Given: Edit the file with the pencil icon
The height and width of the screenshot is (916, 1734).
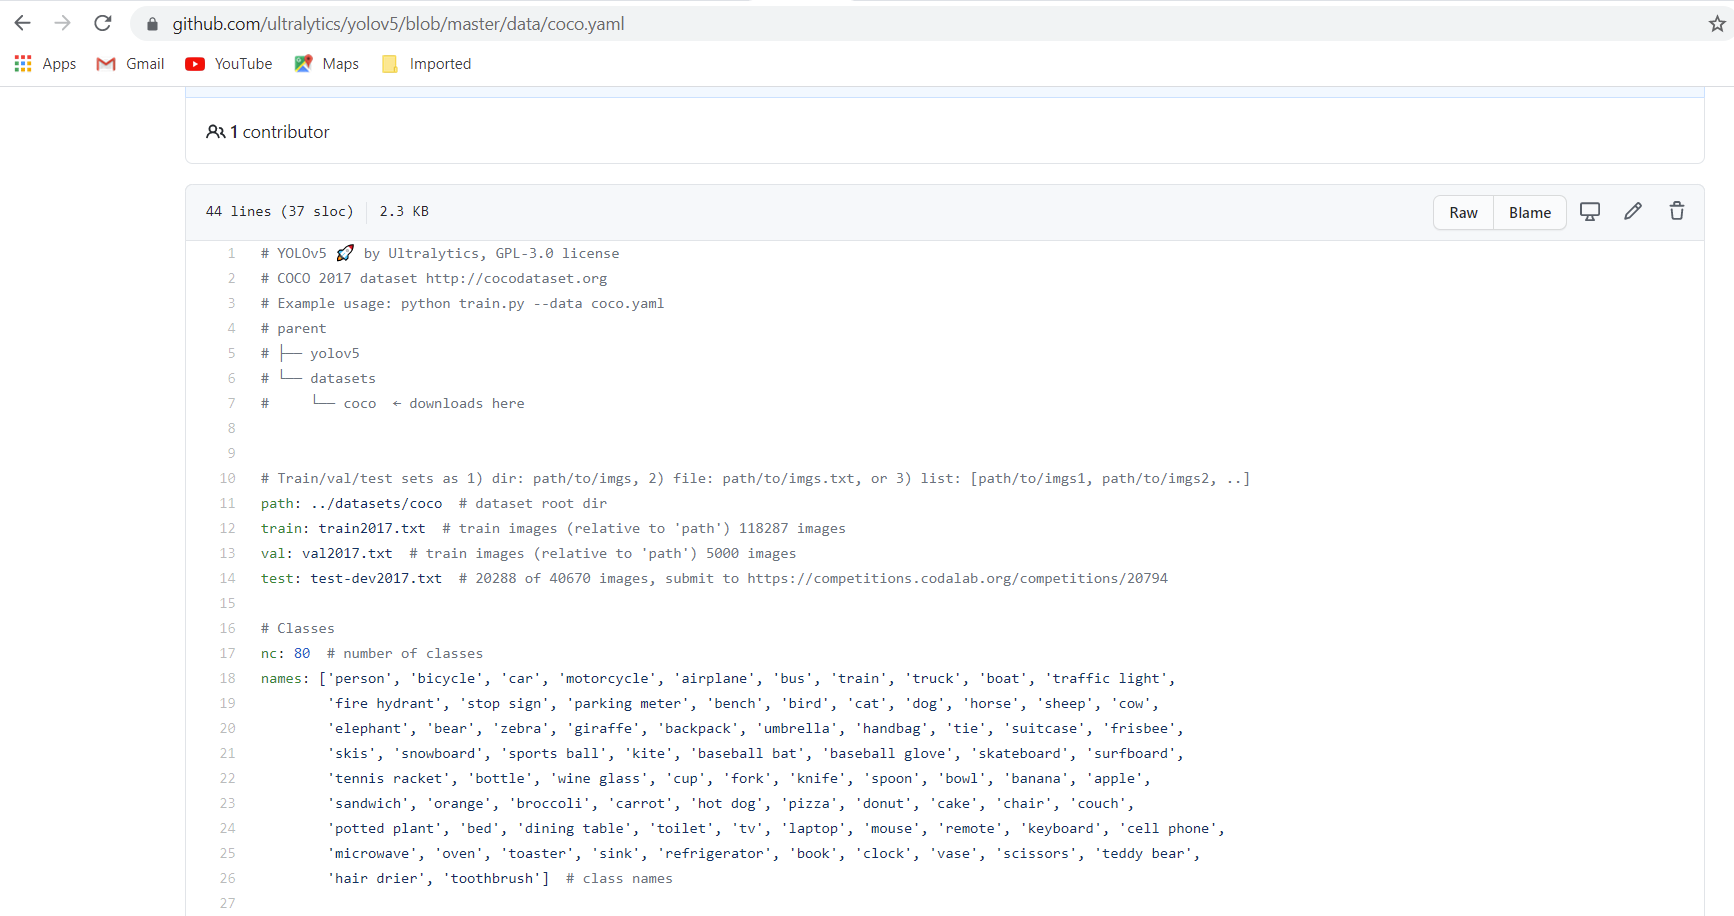Looking at the screenshot, I should click(x=1633, y=211).
